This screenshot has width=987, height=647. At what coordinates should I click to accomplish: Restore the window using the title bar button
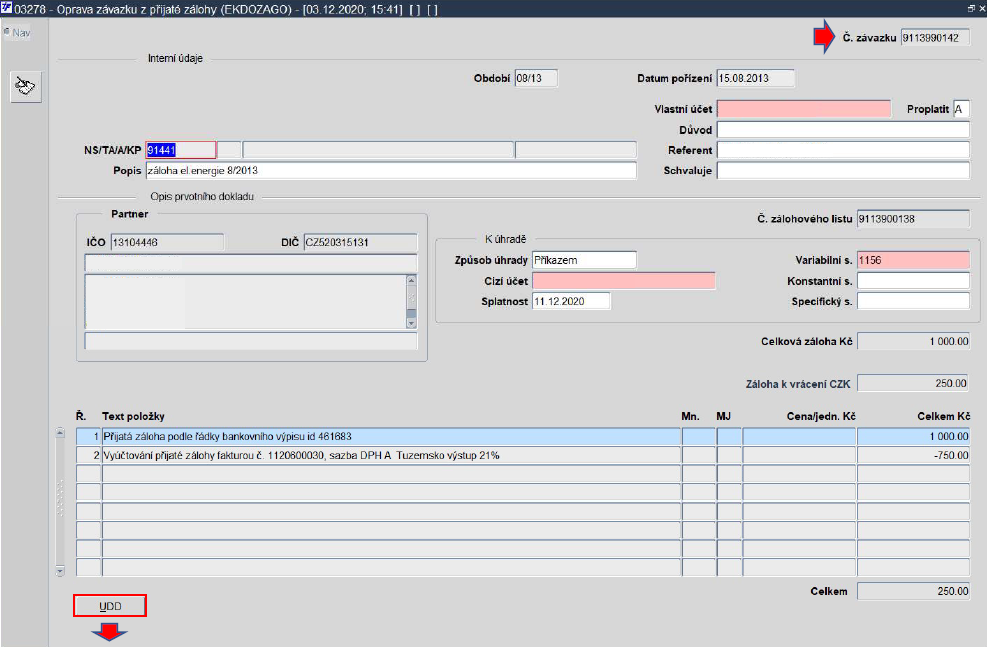coord(969,8)
